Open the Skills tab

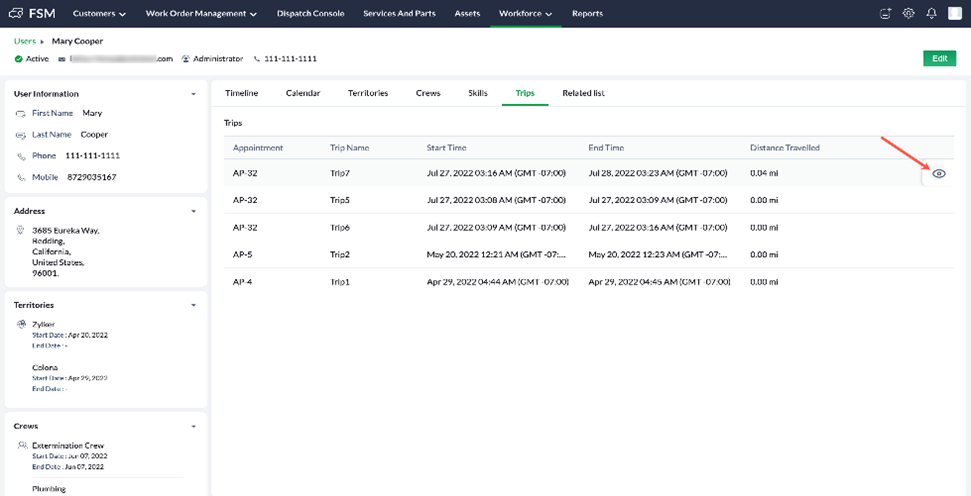tap(477, 93)
